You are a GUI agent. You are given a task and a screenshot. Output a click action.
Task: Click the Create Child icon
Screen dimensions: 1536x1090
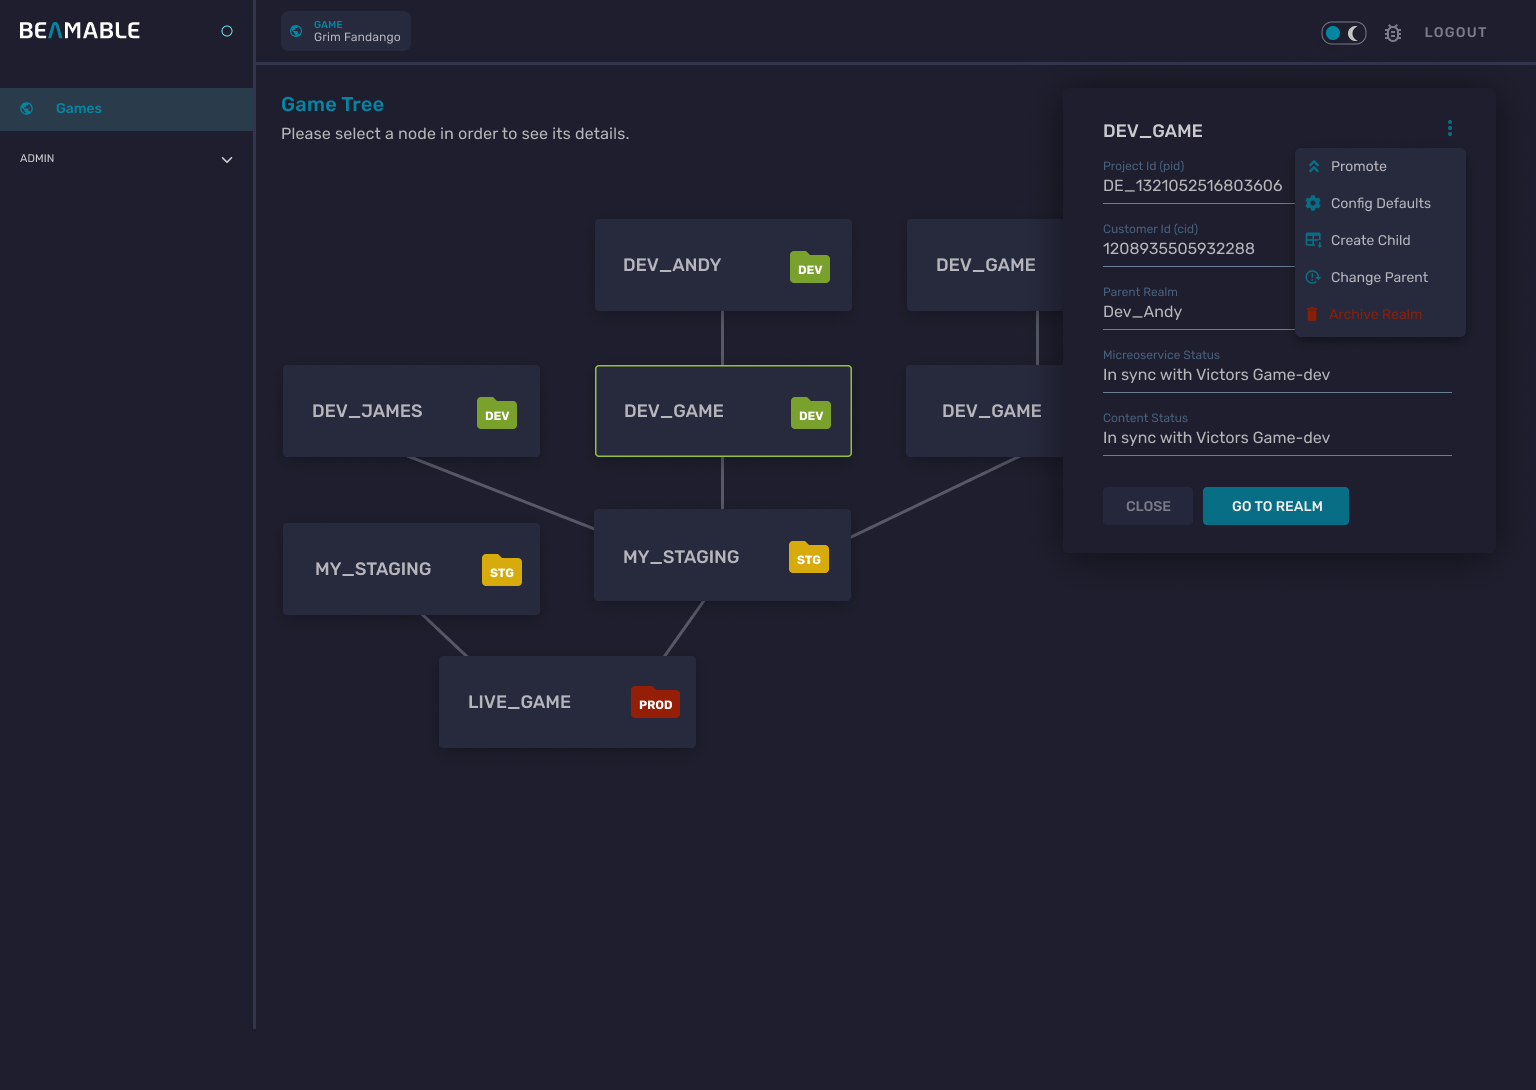point(1312,240)
